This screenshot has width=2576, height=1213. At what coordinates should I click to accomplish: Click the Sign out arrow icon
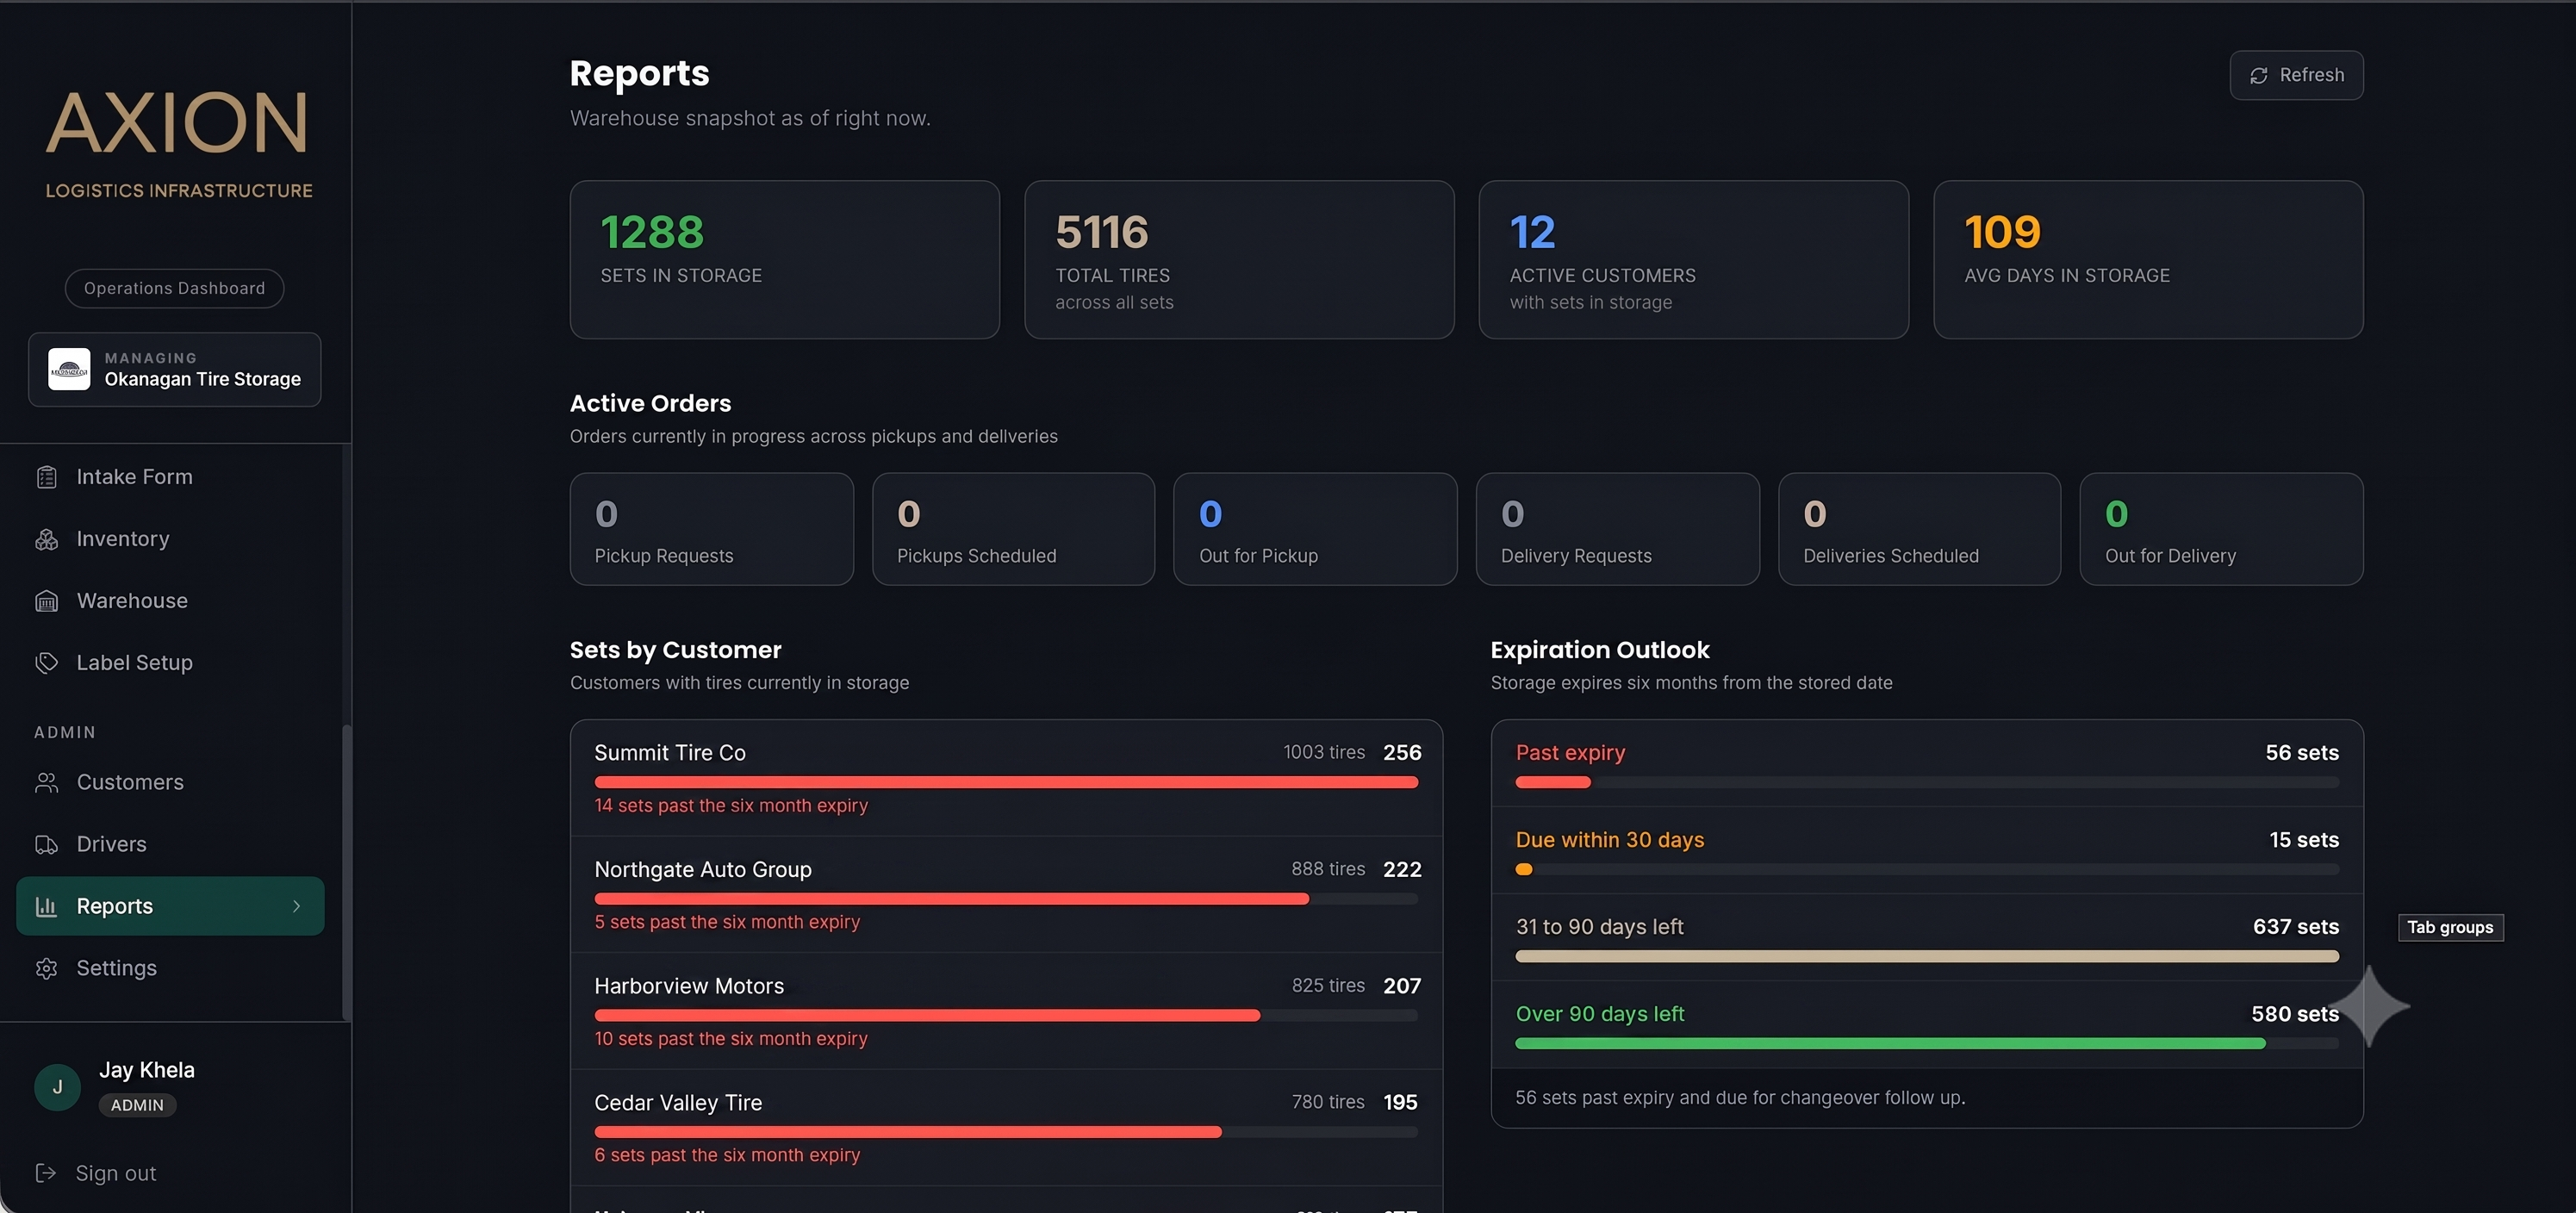coord(46,1173)
